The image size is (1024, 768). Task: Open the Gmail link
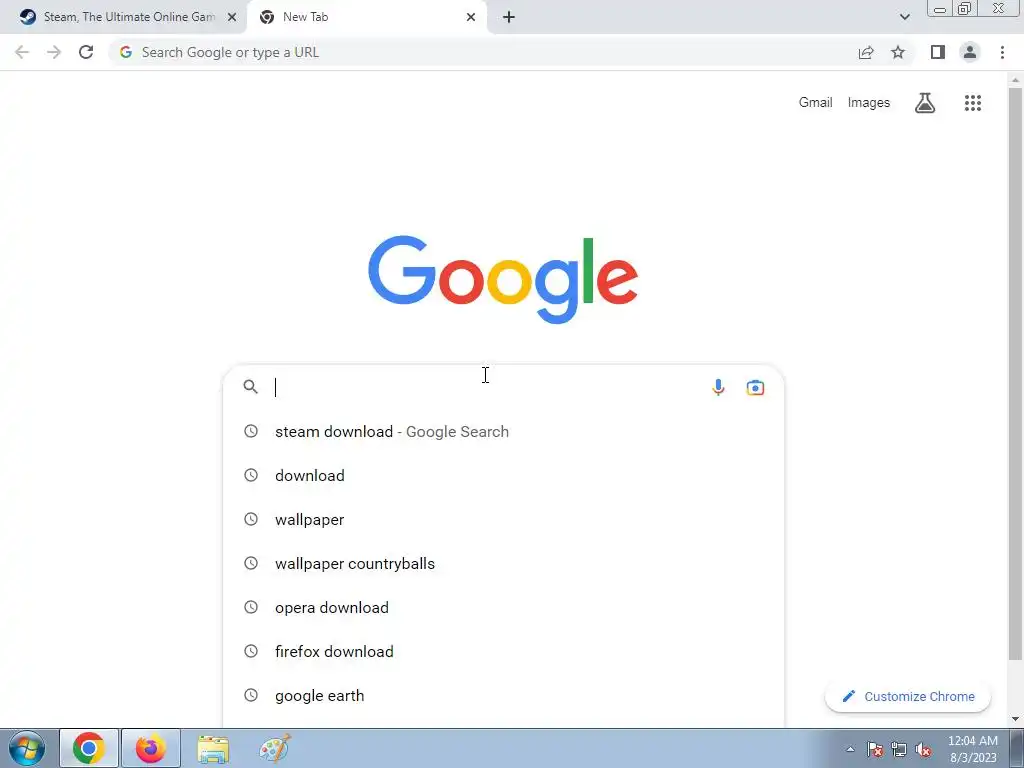(815, 103)
